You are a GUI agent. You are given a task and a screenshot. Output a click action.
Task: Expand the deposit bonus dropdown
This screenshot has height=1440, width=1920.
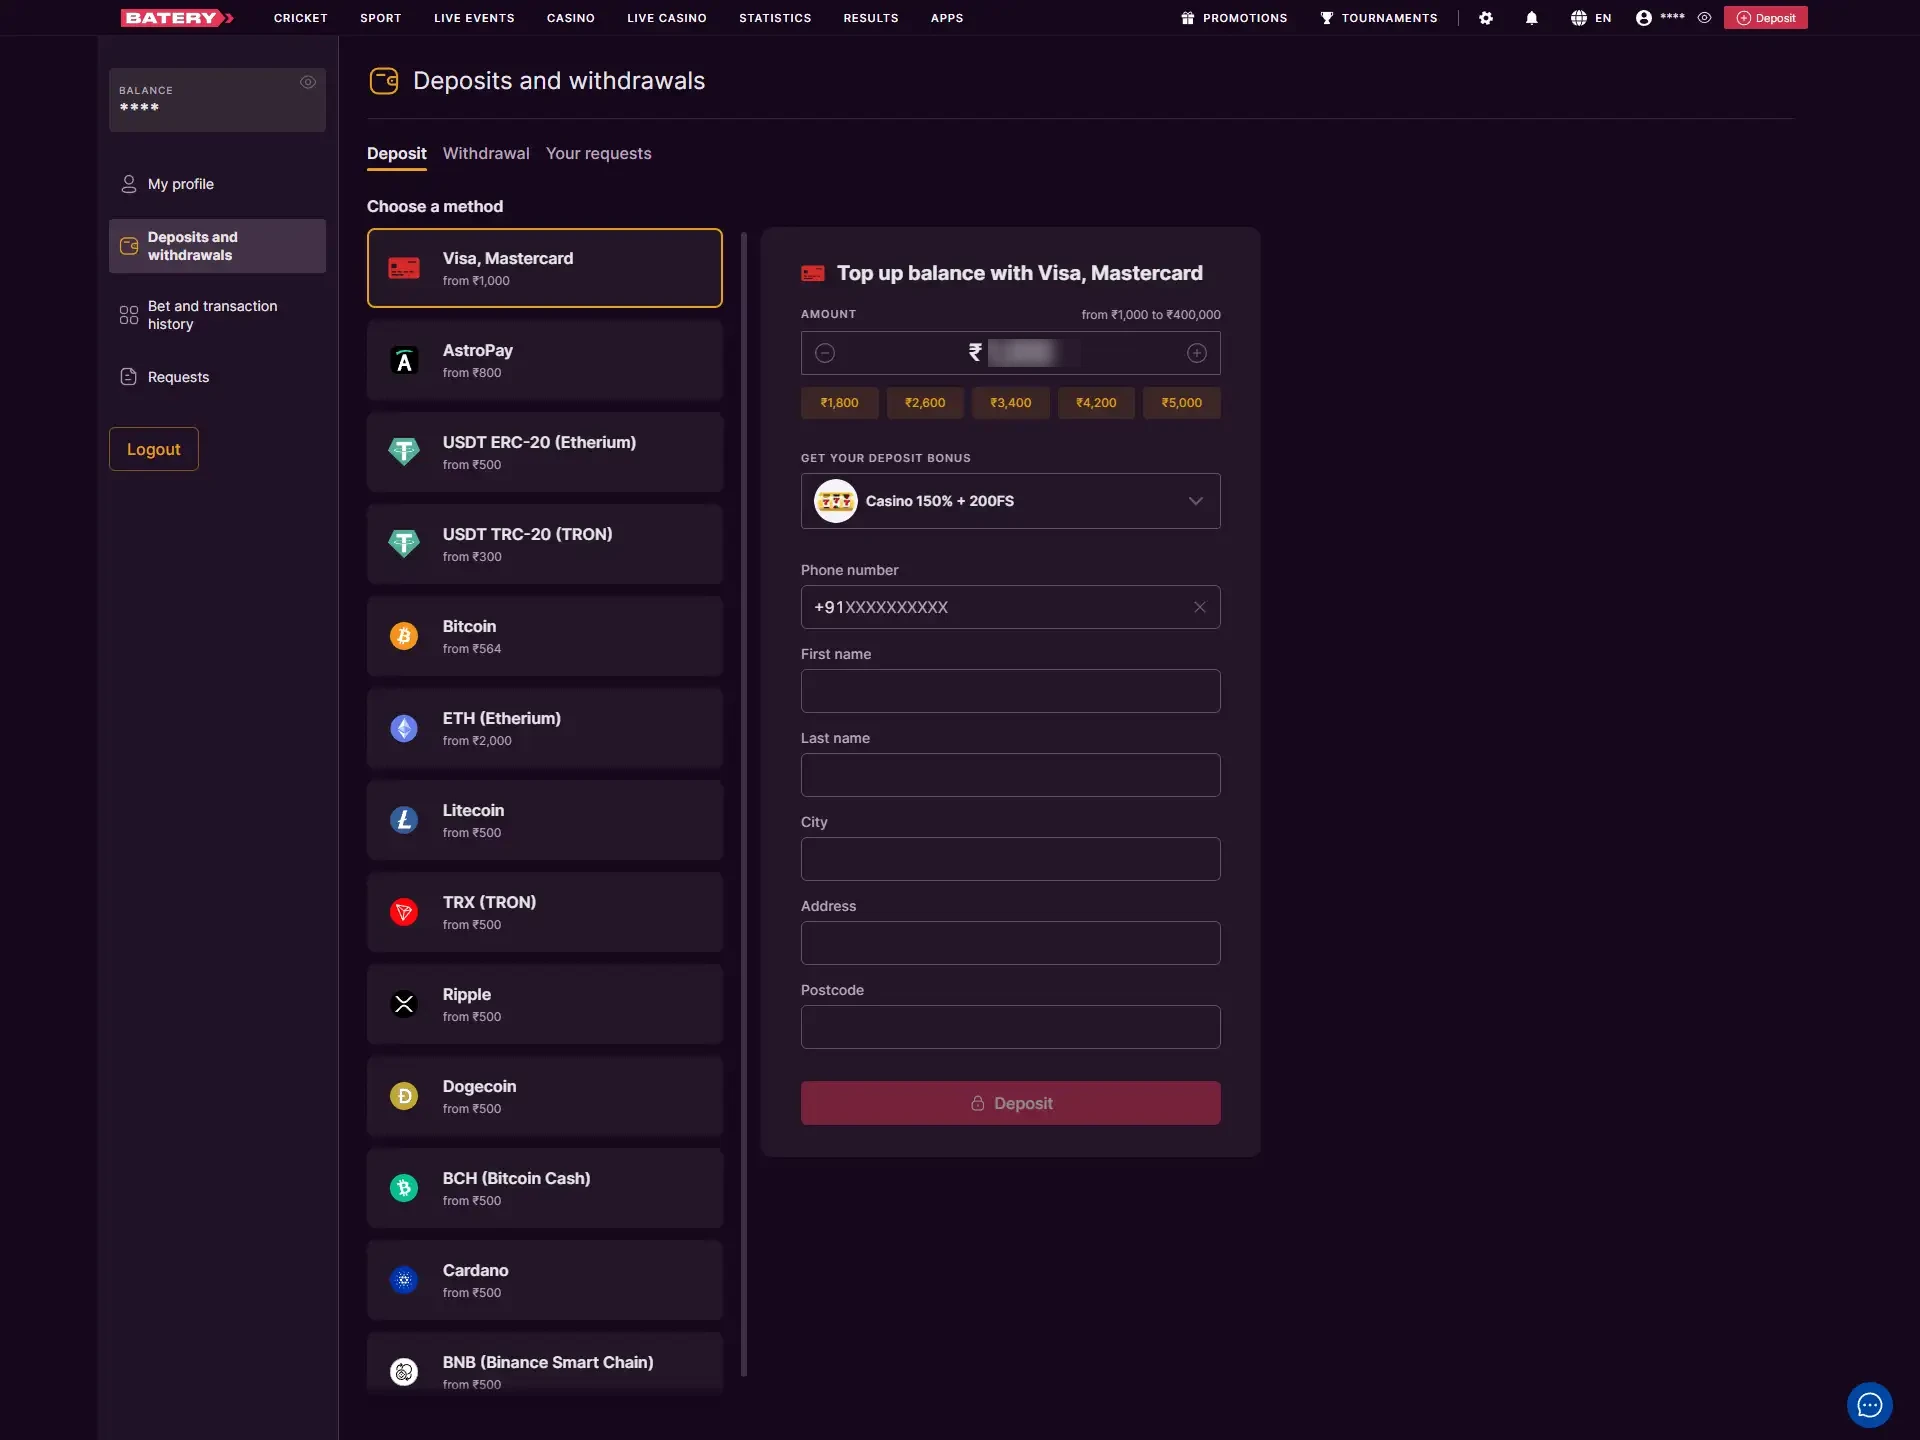point(1195,501)
